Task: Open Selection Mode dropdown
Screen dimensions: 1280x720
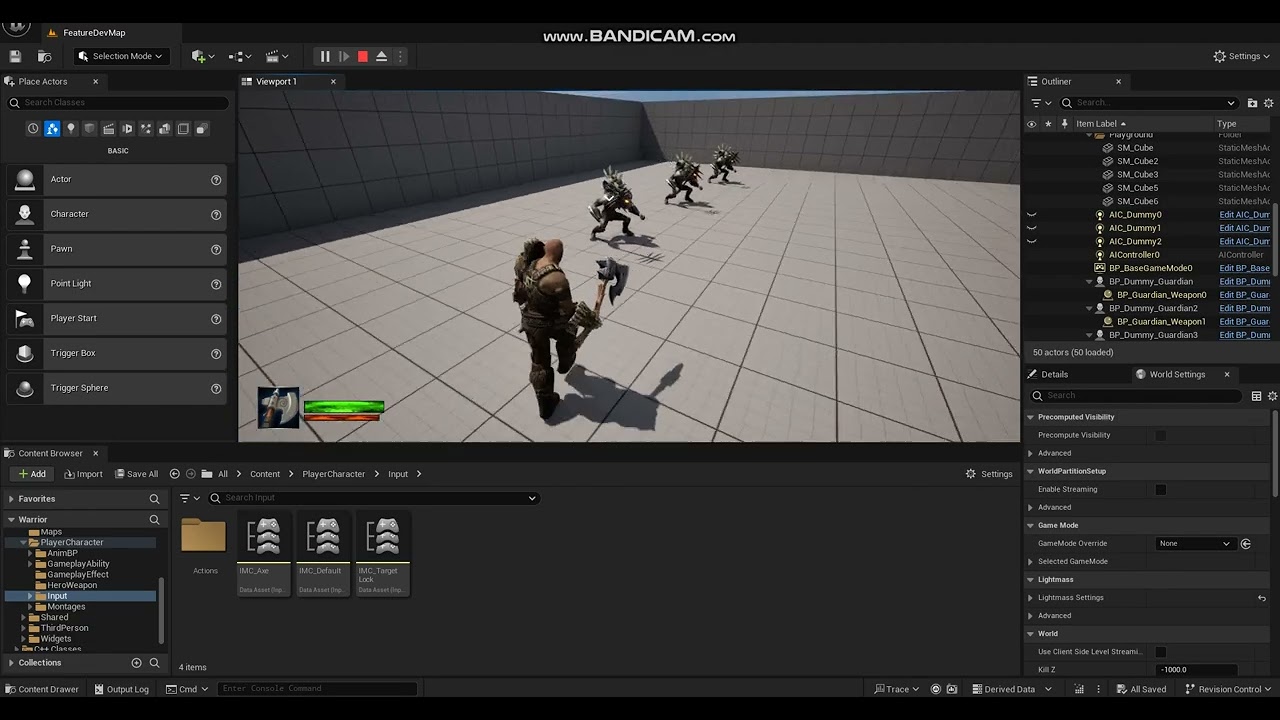Action: pyautogui.click(x=119, y=56)
